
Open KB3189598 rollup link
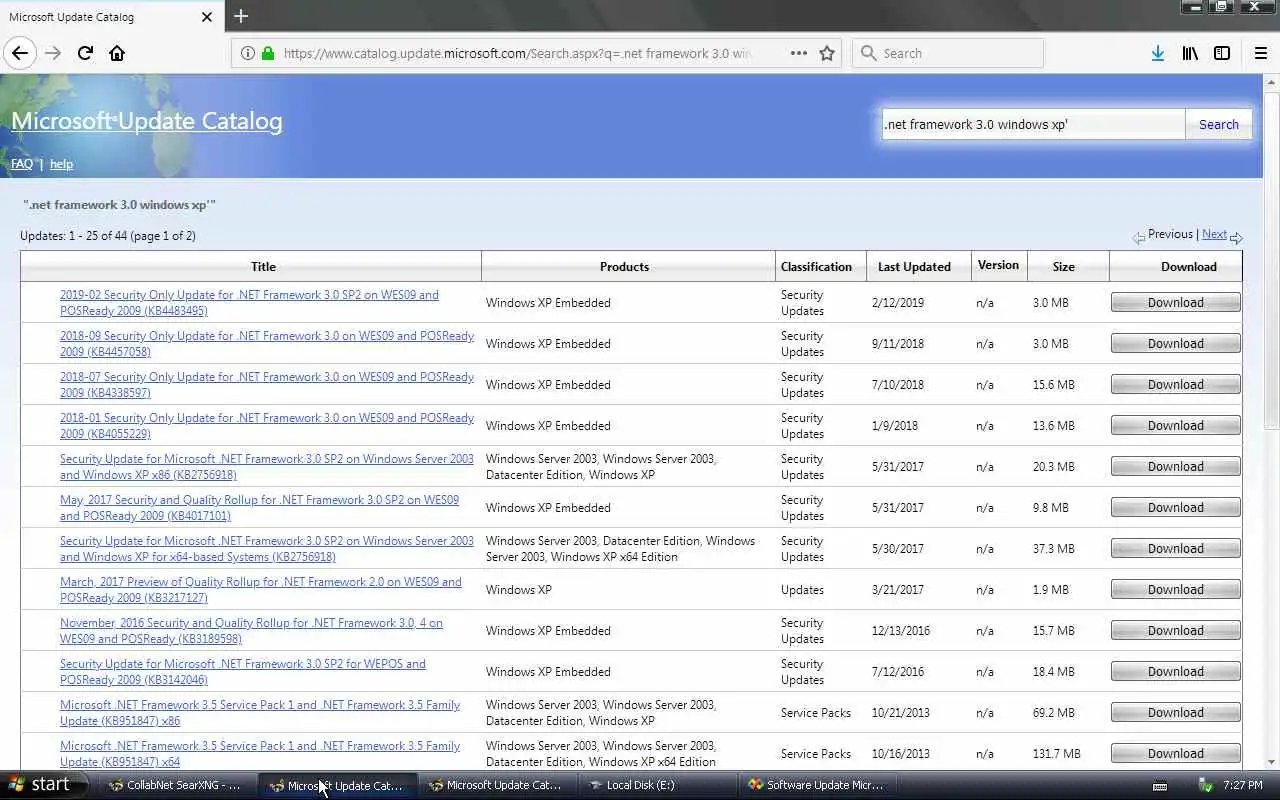pyautogui.click(x=251, y=631)
